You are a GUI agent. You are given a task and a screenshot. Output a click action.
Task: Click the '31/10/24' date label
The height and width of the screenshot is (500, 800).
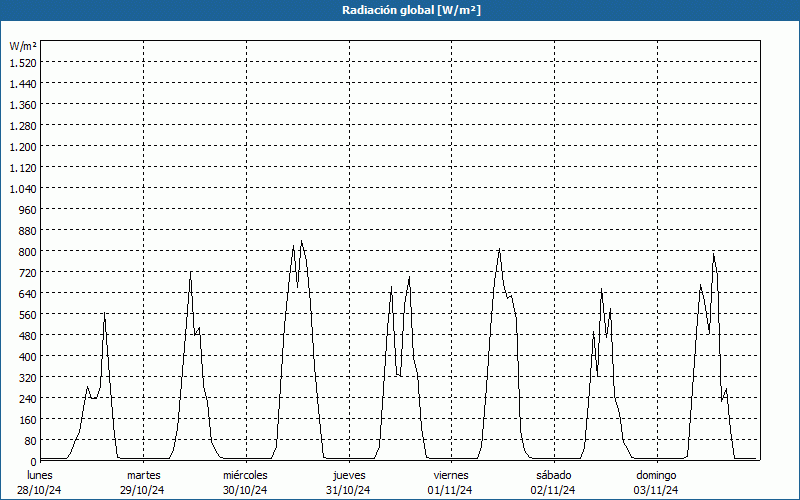[348, 490]
